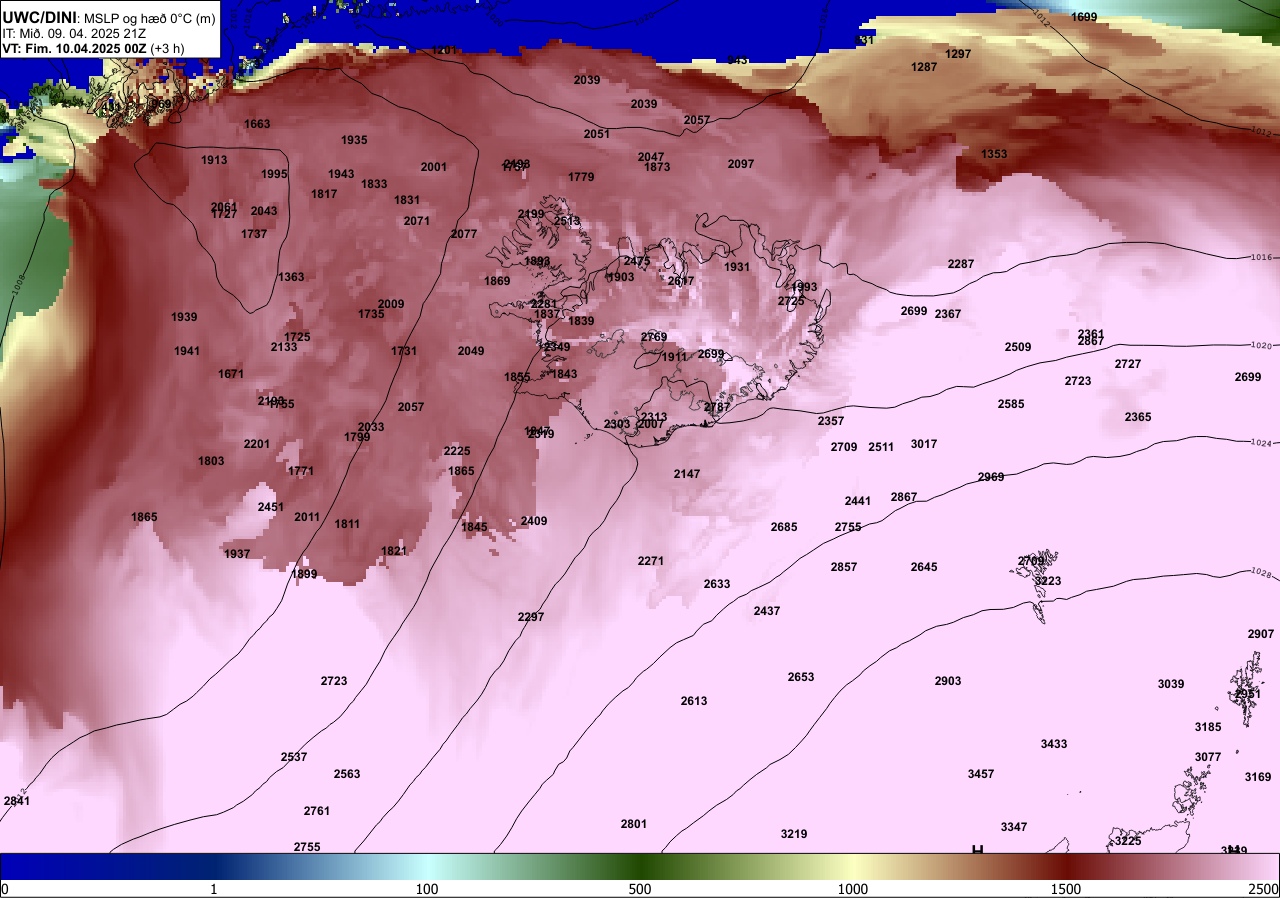Click the map value 2287

[x=961, y=264]
